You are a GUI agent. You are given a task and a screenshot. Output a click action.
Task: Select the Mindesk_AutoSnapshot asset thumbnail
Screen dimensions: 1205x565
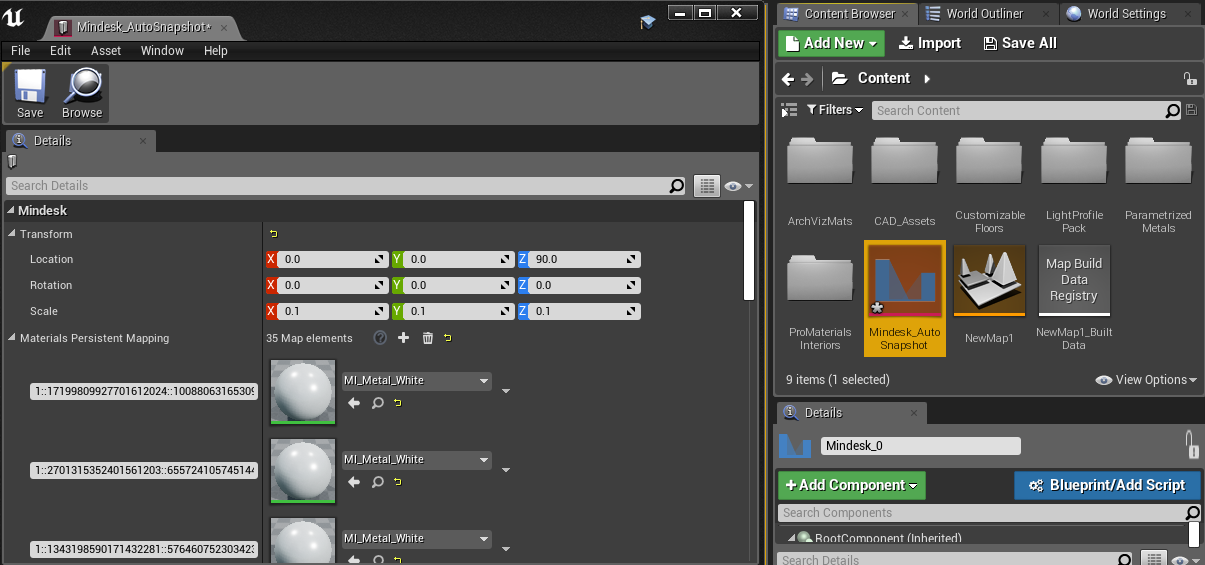coord(905,280)
